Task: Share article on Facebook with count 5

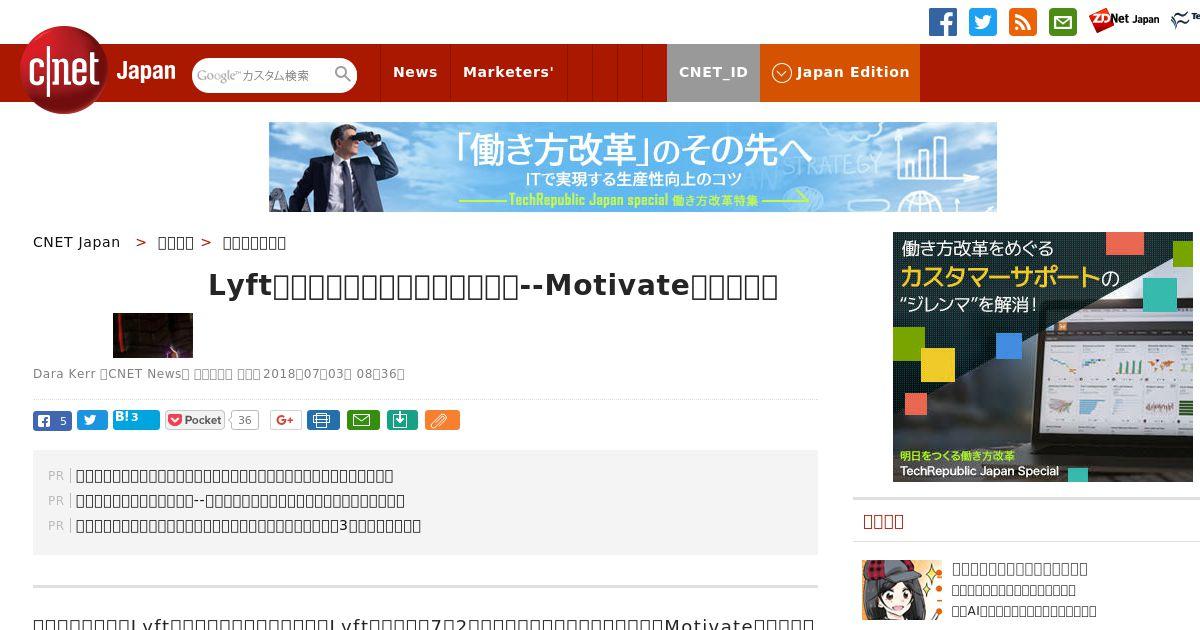Action: (52, 421)
